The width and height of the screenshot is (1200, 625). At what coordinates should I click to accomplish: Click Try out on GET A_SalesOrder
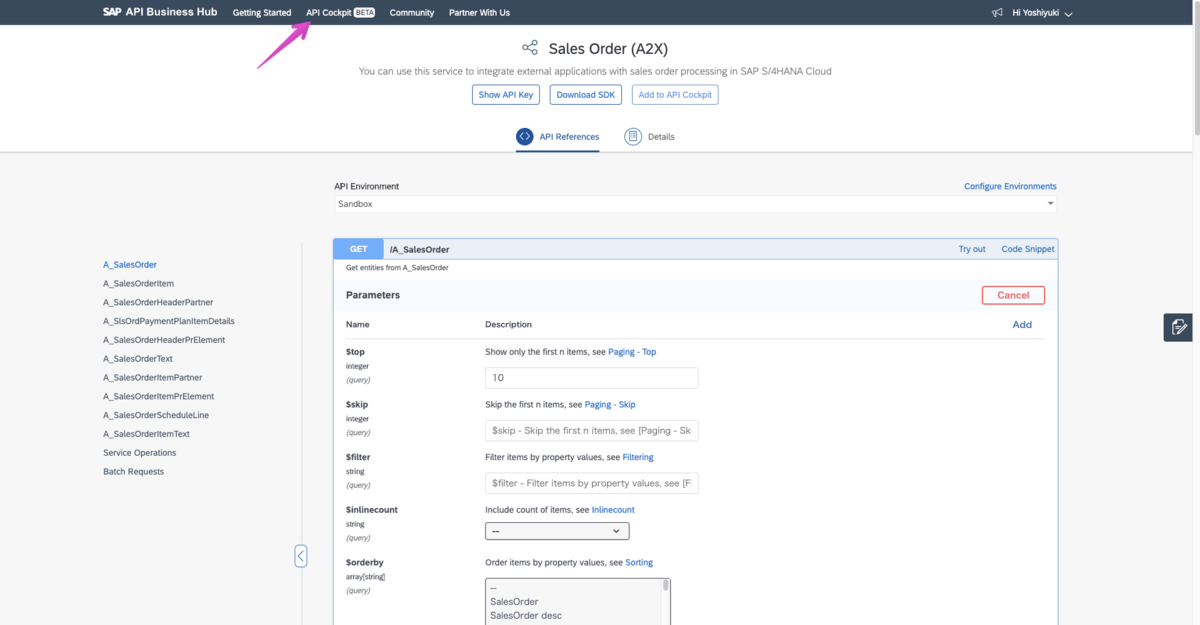pyautogui.click(x=972, y=249)
